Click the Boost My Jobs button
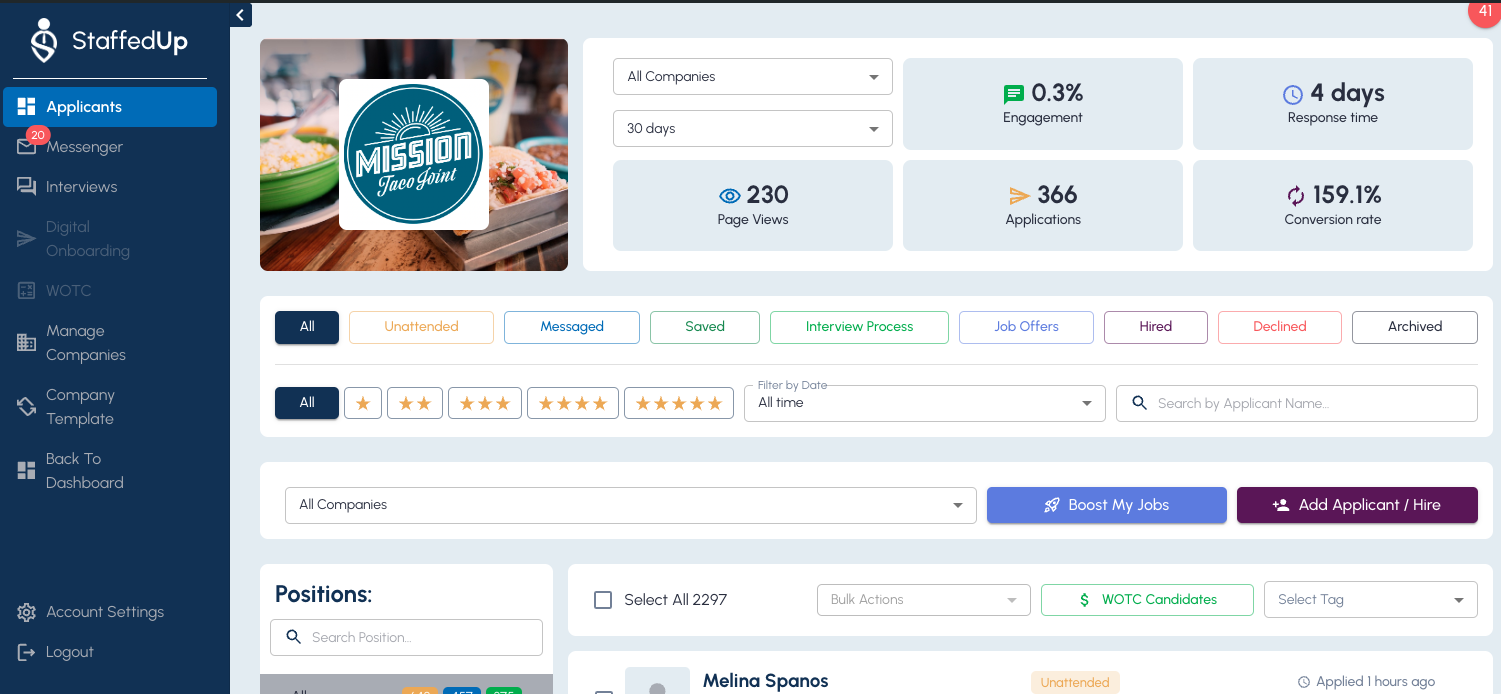1501x694 pixels. [x=1106, y=505]
